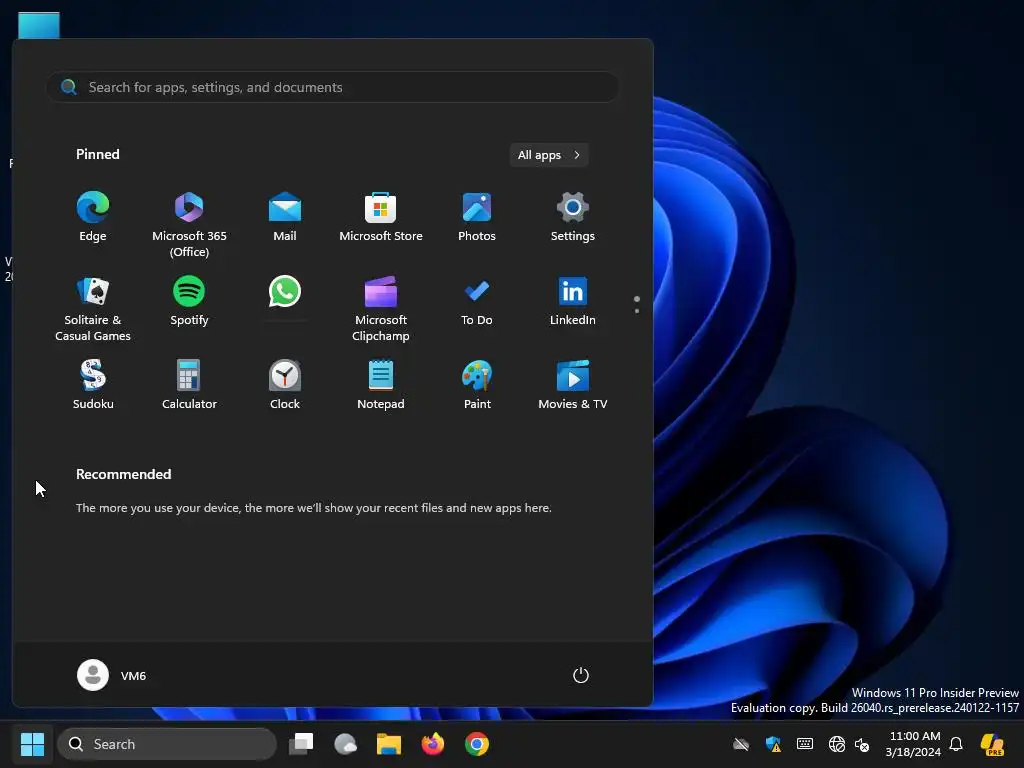This screenshot has width=1024, height=768.
Task: Open File Explorer from the taskbar
Action: (389, 744)
